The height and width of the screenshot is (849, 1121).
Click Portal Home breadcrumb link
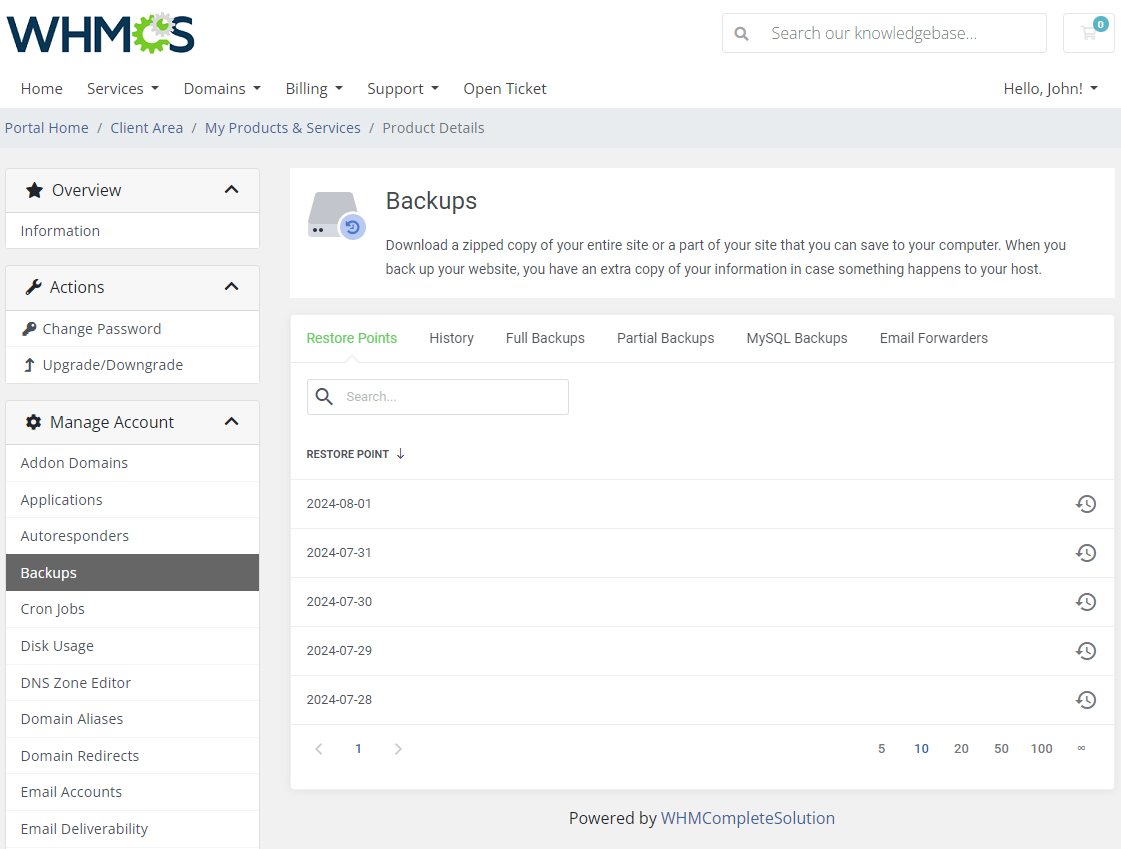(46, 128)
